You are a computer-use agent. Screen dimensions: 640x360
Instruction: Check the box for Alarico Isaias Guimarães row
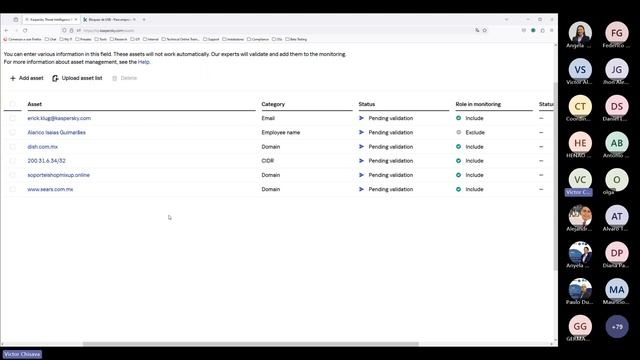12,132
